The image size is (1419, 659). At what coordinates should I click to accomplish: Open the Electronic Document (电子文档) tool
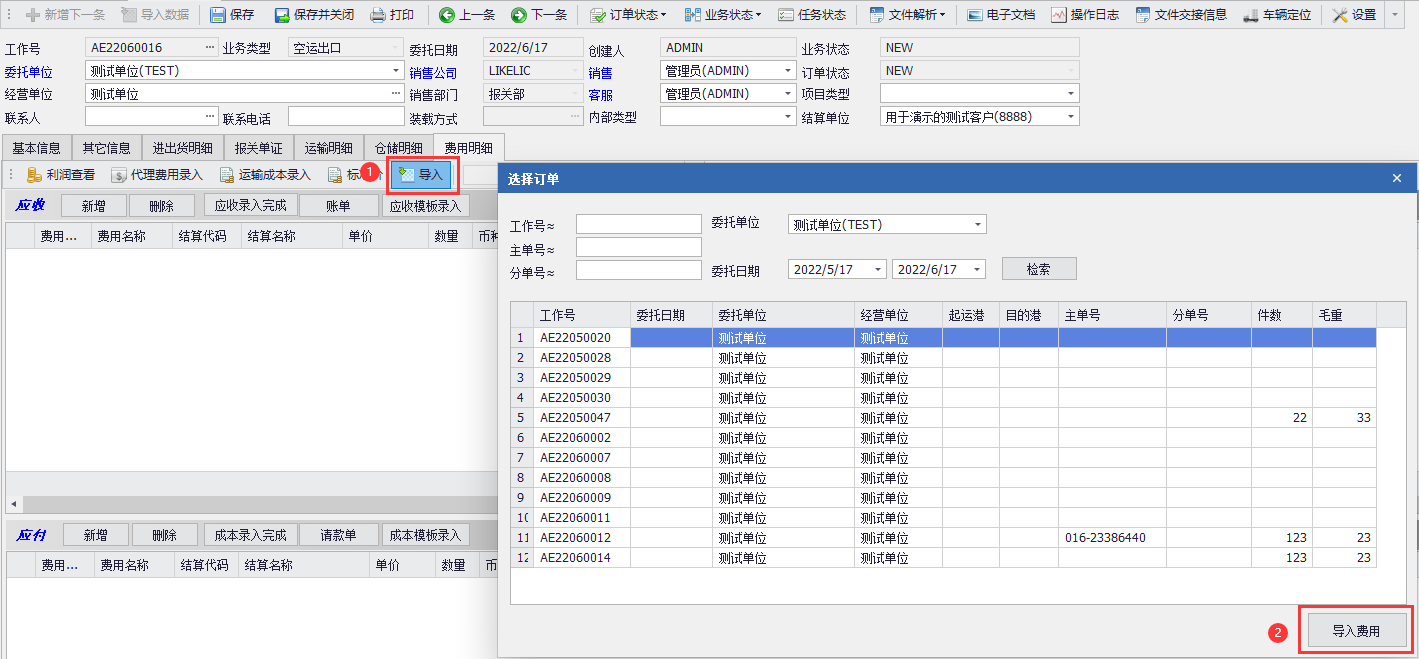click(x=1001, y=15)
